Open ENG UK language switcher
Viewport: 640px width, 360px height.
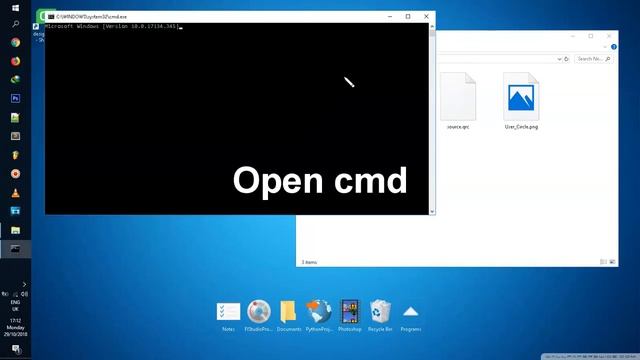[x=15, y=305]
